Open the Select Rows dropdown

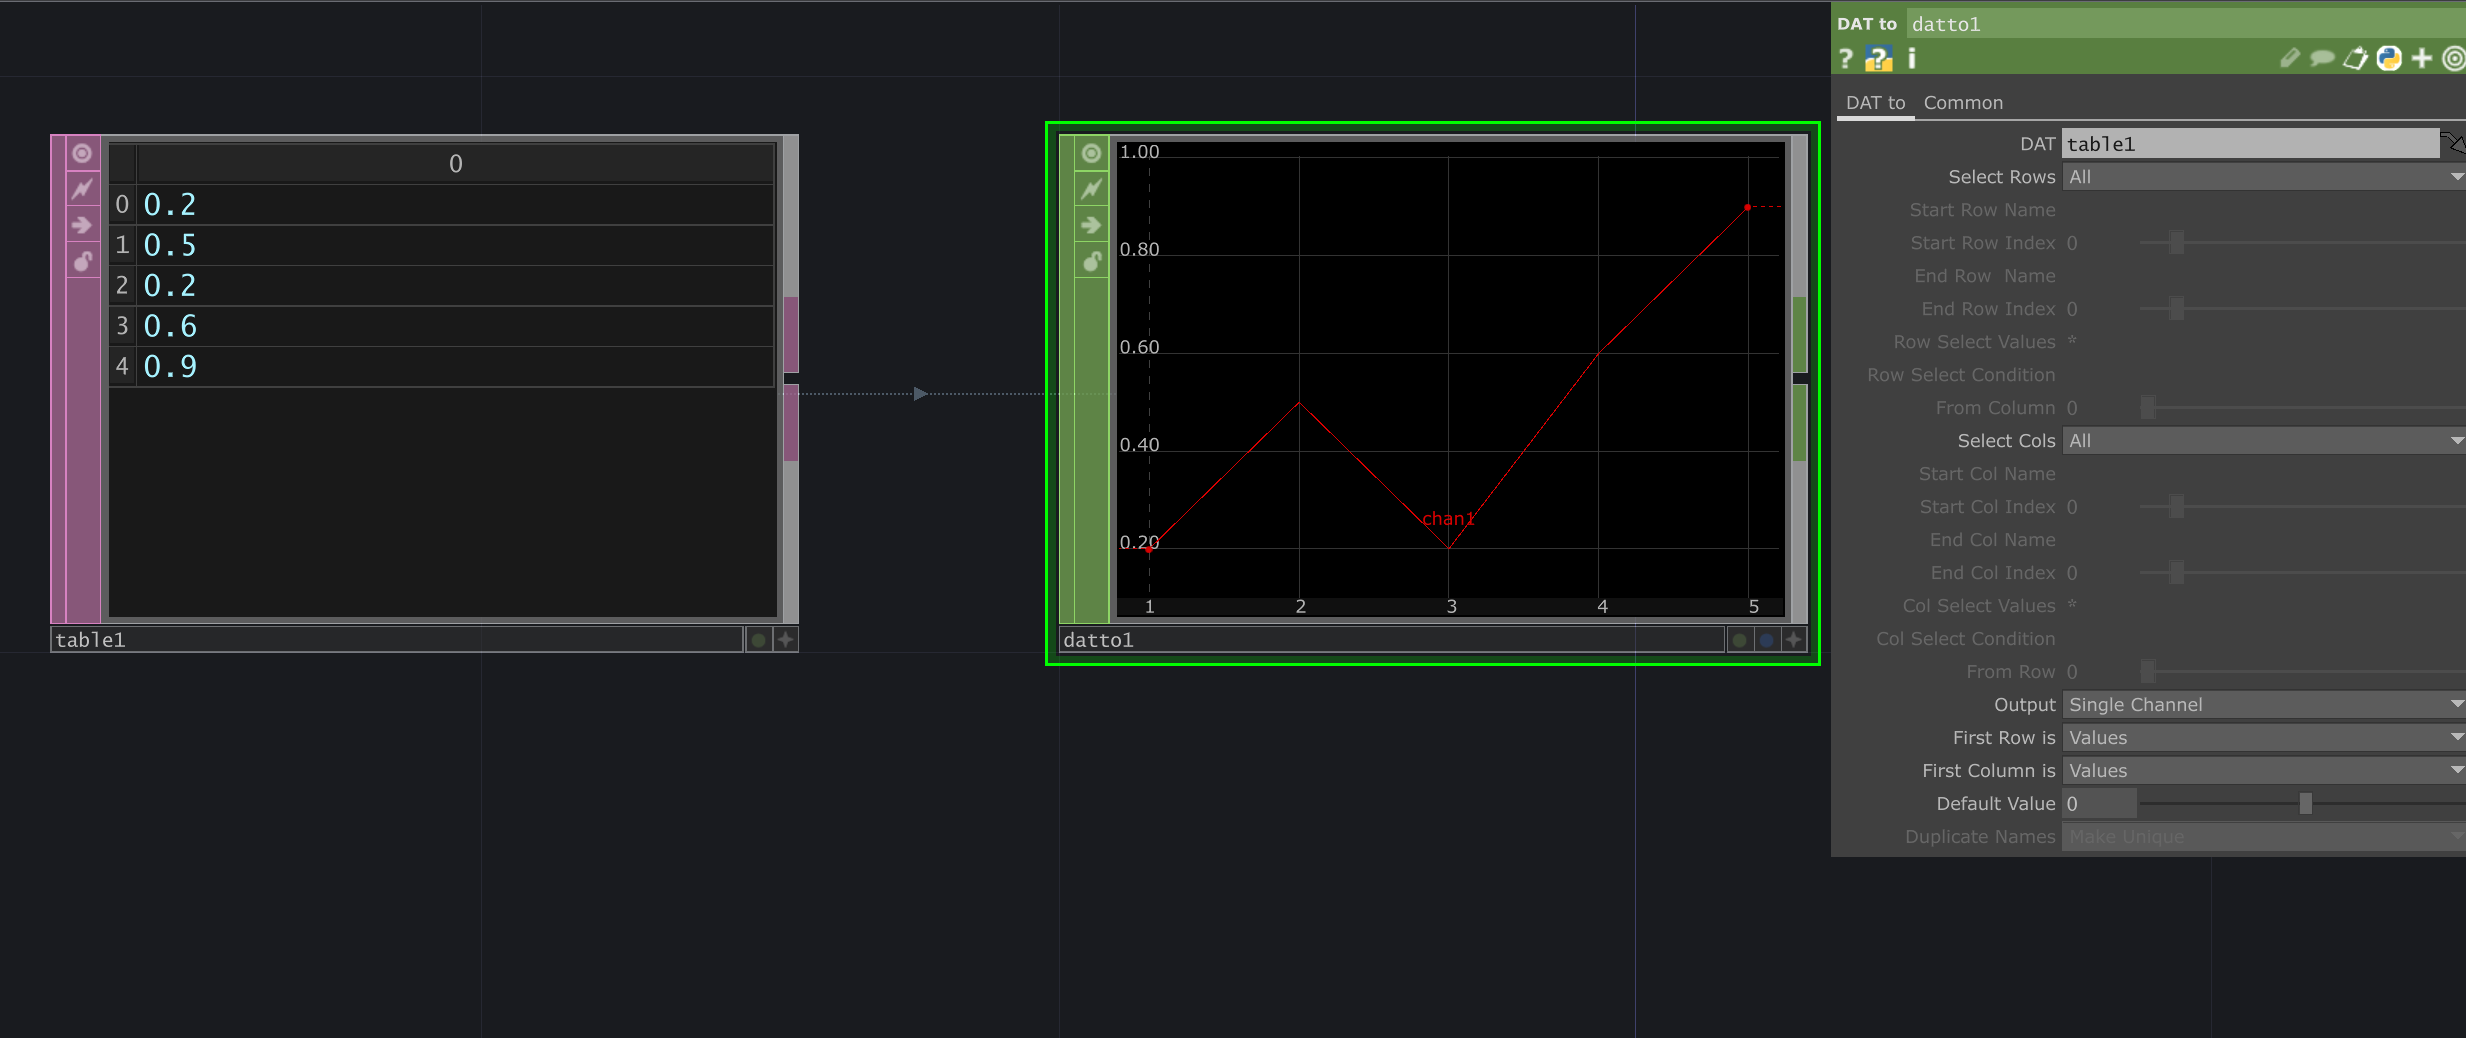[2262, 176]
